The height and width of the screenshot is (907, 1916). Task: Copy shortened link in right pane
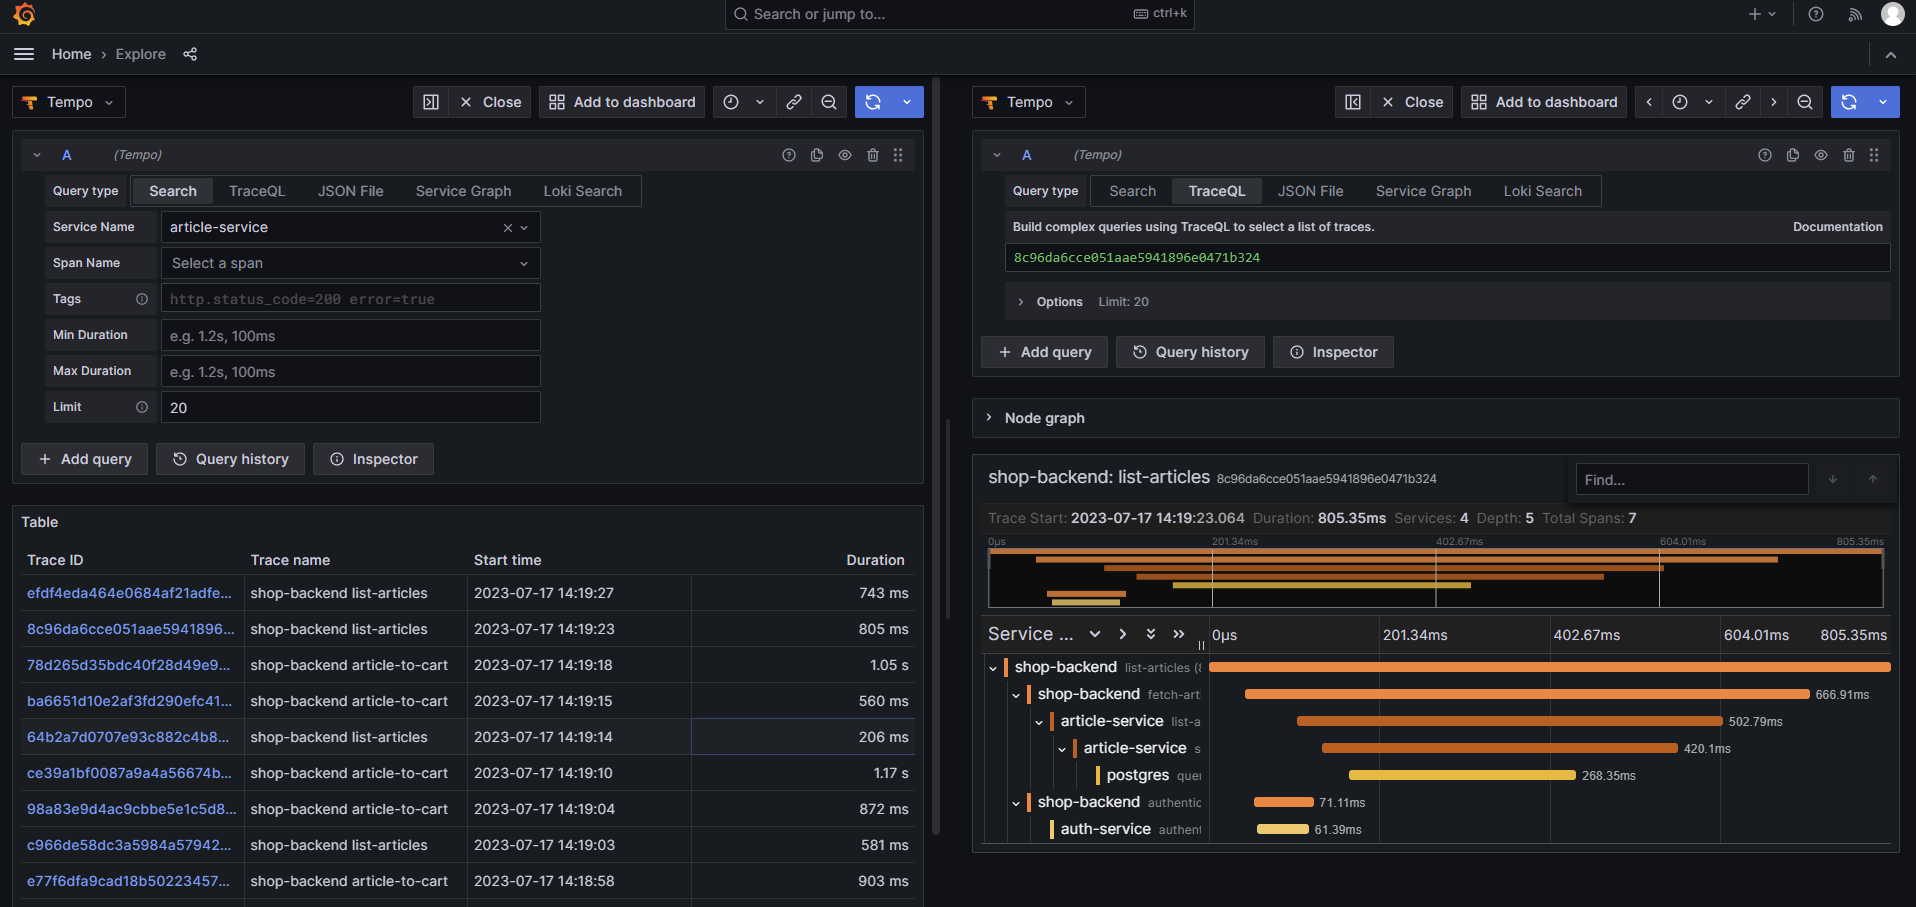pyautogui.click(x=1743, y=102)
